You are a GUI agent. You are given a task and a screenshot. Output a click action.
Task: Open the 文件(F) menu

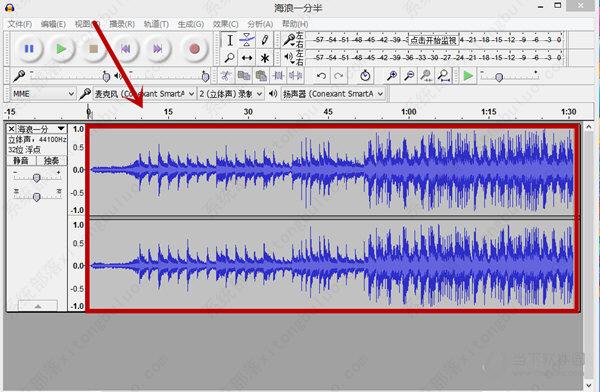coord(20,24)
